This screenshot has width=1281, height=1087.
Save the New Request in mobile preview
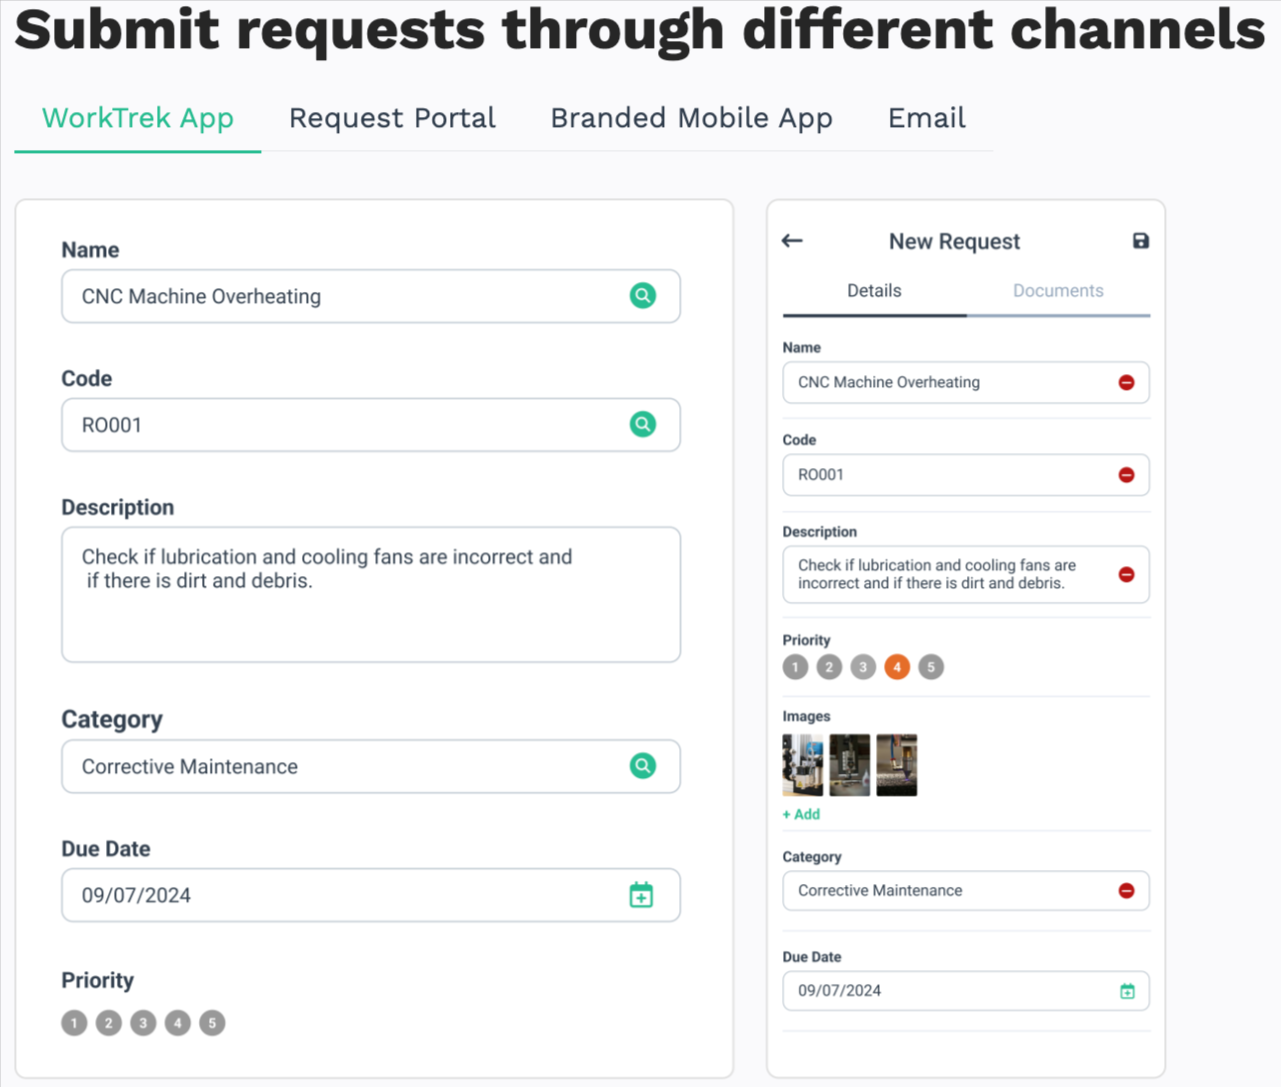pyautogui.click(x=1140, y=241)
